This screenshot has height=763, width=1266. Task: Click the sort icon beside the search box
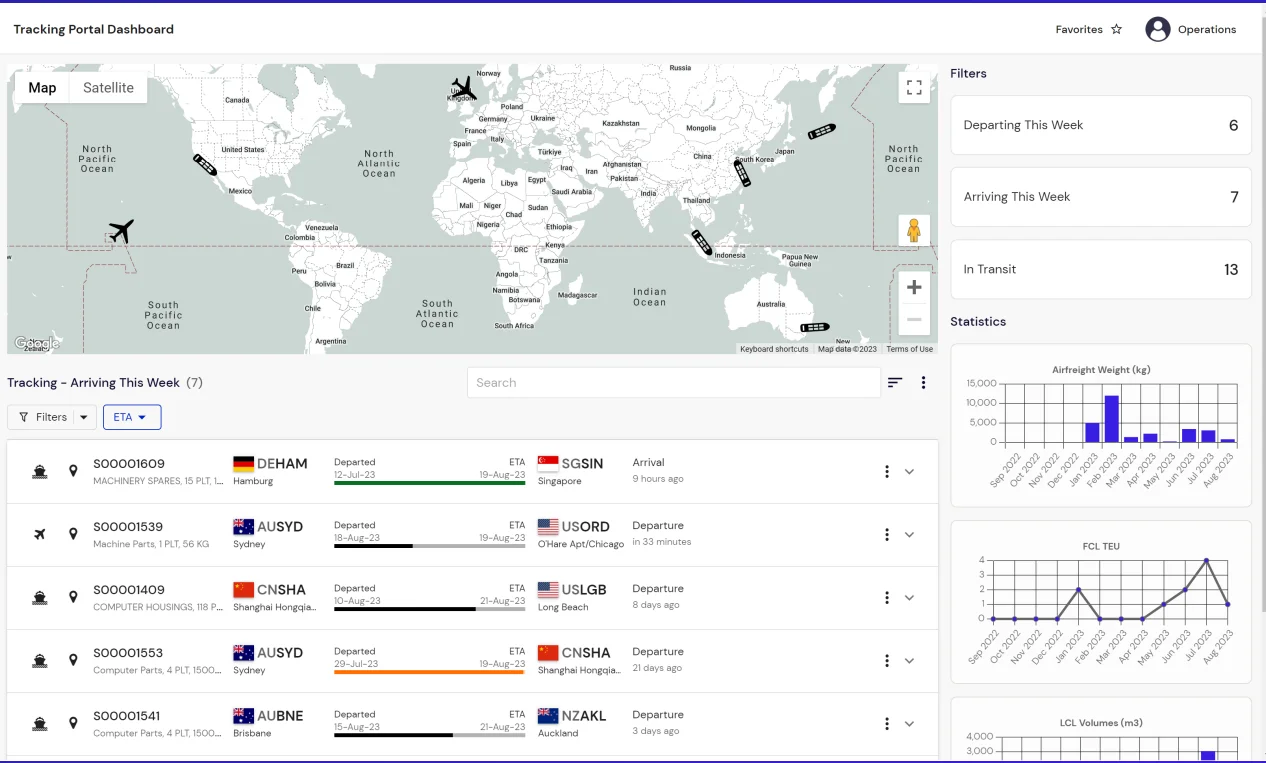[x=895, y=382]
